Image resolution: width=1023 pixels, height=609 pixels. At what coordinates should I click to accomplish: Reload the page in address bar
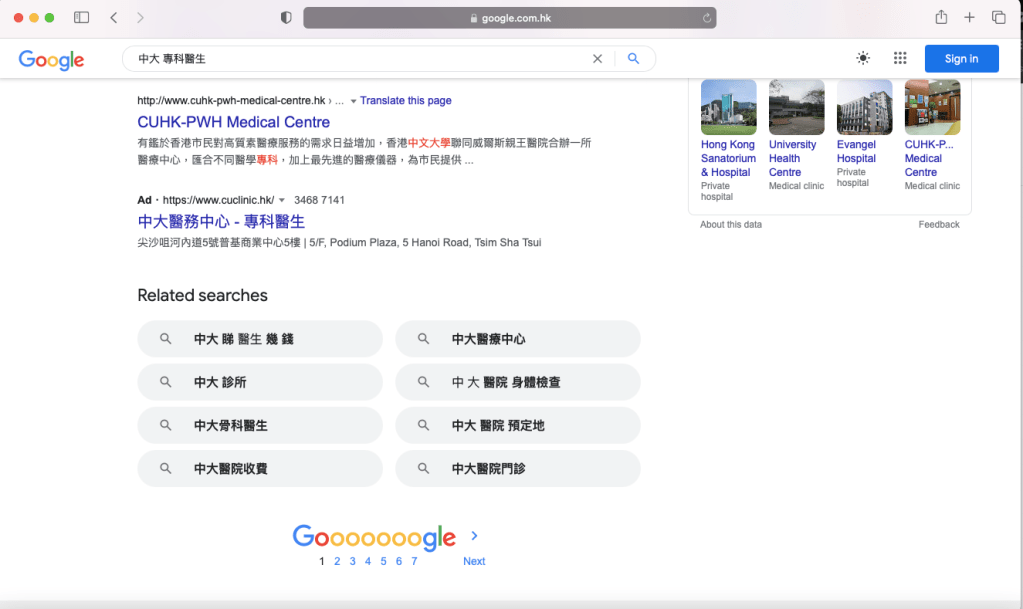click(707, 18)
